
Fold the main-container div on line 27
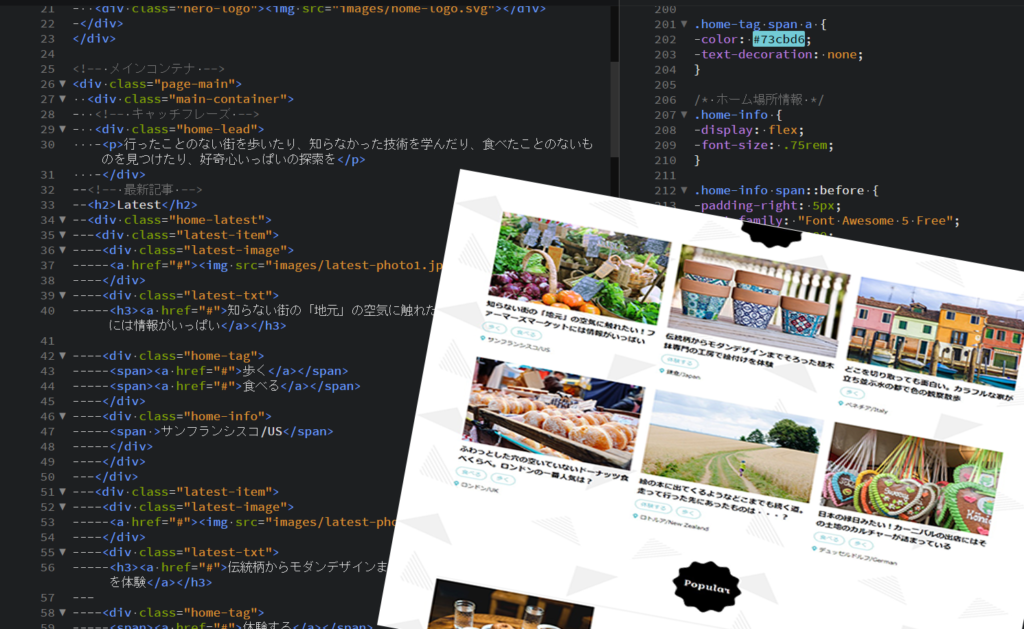[62, 99]
